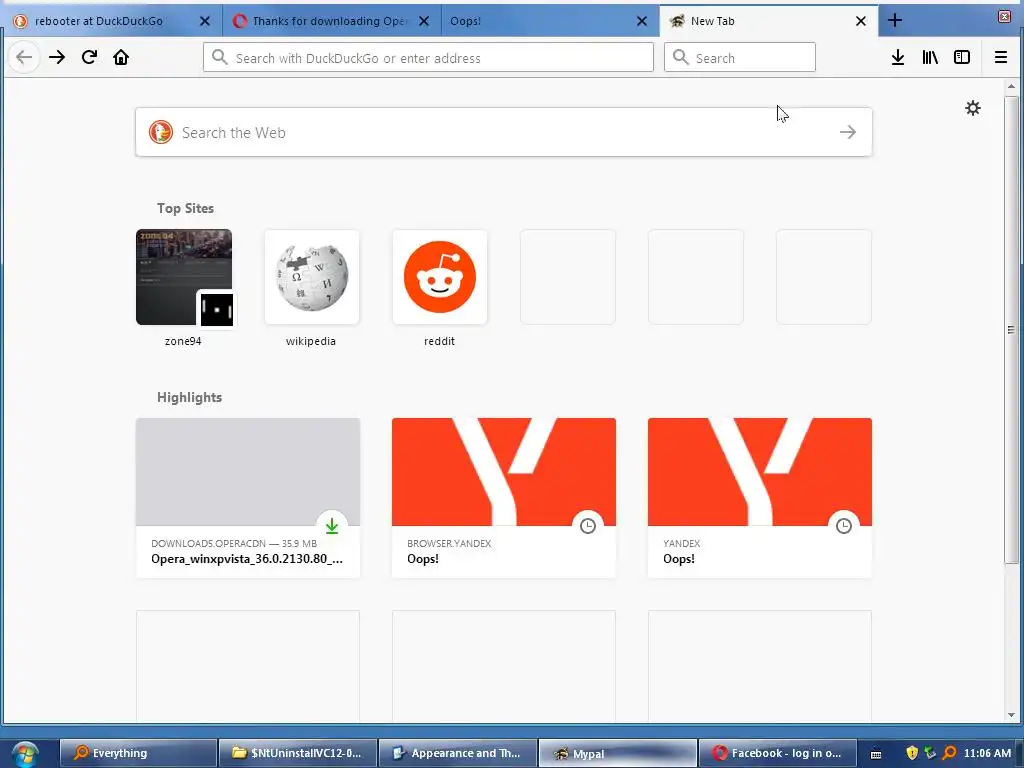This screenshot has width=1024, height=768.
Task: Click the magnifier in address bar
Action: coord(220,57)
